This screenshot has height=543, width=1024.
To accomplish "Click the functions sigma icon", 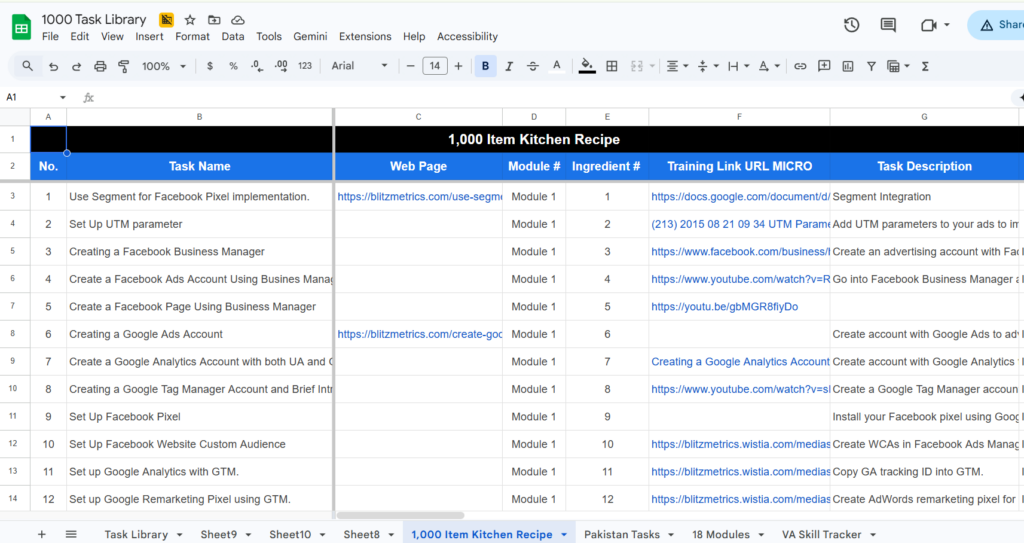I will tap(925, 66).
